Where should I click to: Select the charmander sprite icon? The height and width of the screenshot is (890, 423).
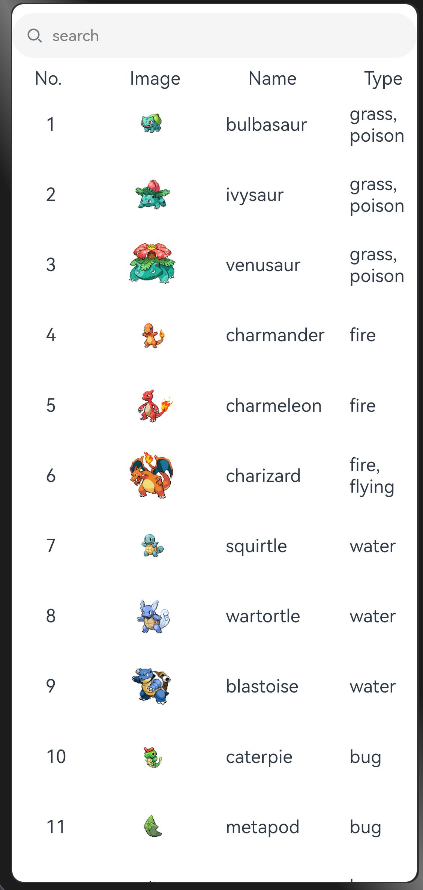pyautogui.click(x=153, y=335)
